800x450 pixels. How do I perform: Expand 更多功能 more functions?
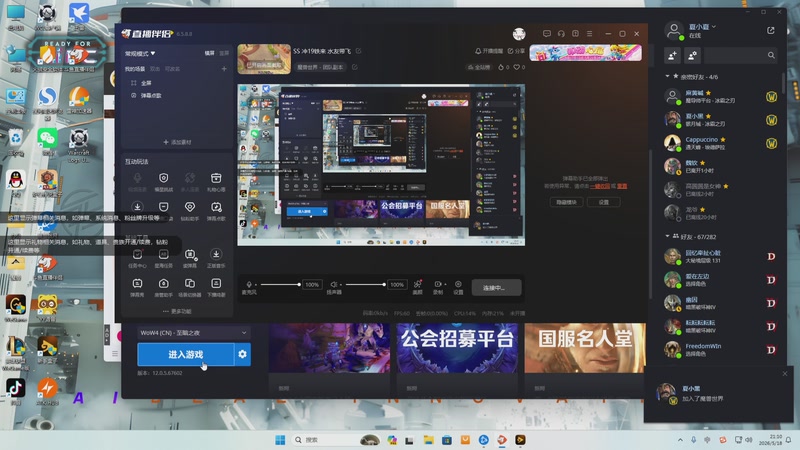point(177,311)
